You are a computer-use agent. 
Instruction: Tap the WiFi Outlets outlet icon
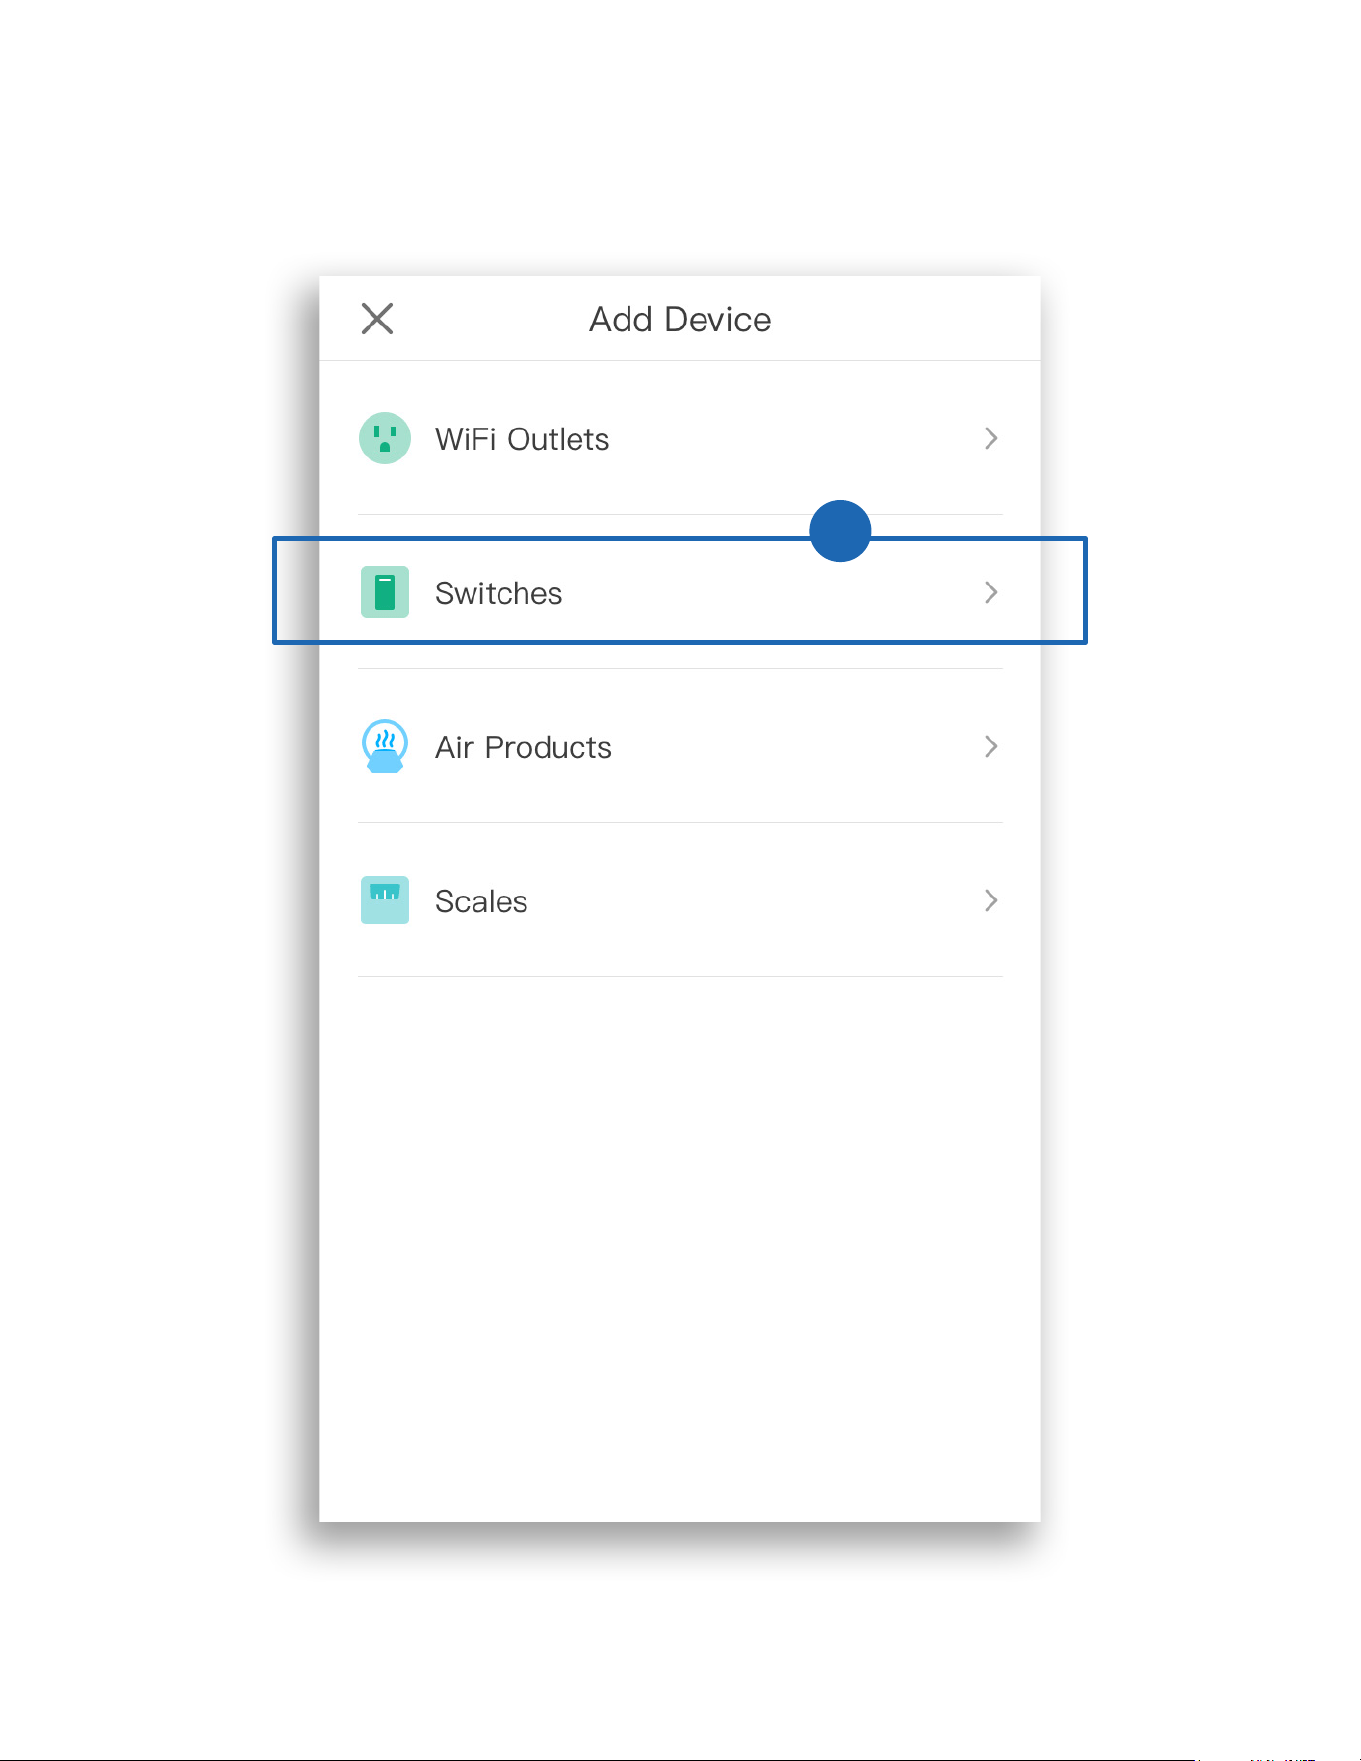tap(385, 438)
